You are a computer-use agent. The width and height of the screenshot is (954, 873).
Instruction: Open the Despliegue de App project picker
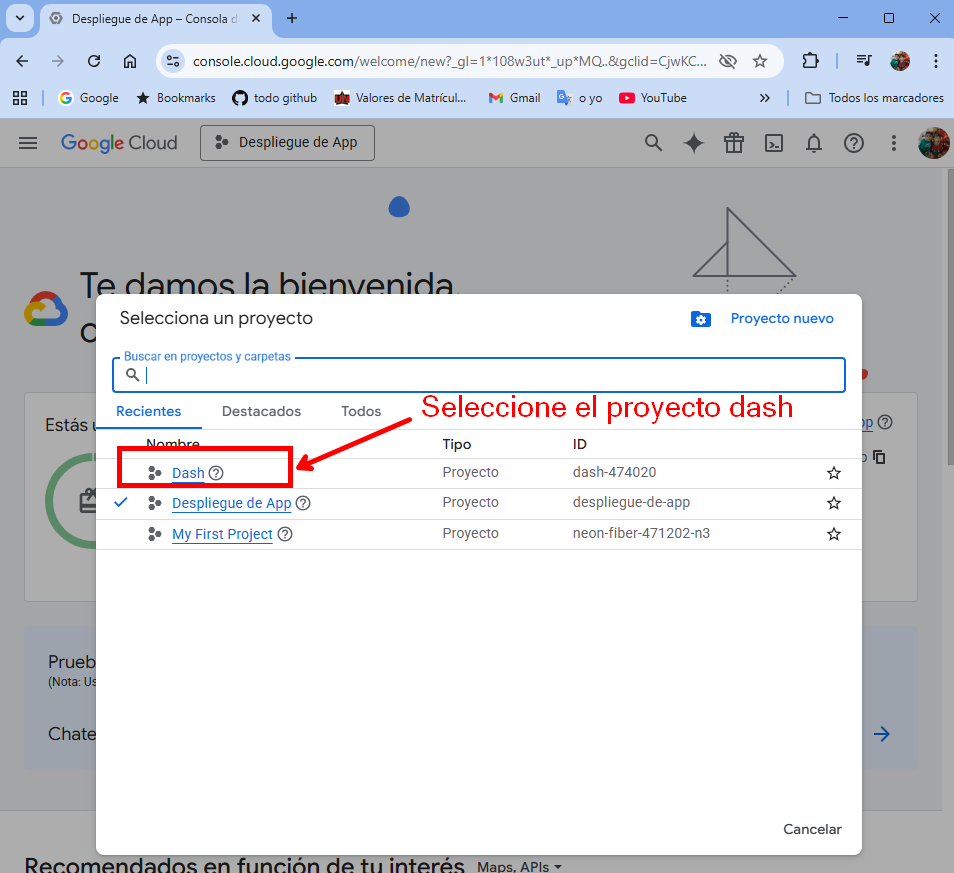[287, 143]
